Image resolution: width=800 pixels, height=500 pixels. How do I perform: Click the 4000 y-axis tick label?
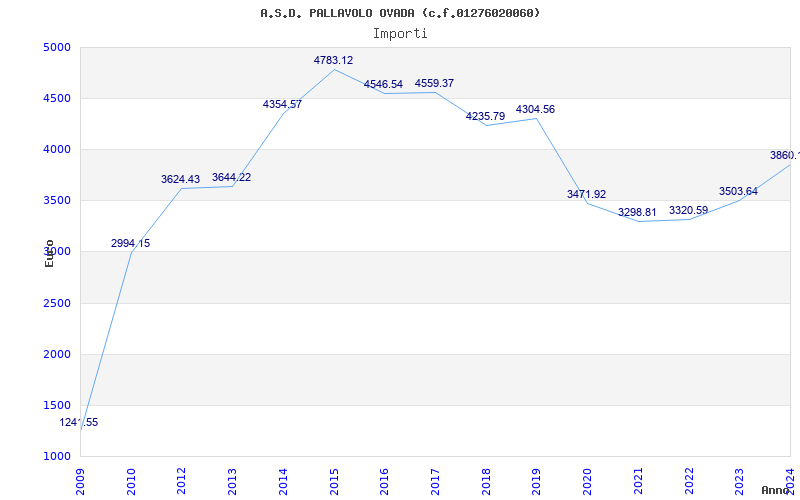(x=57, y=149)
